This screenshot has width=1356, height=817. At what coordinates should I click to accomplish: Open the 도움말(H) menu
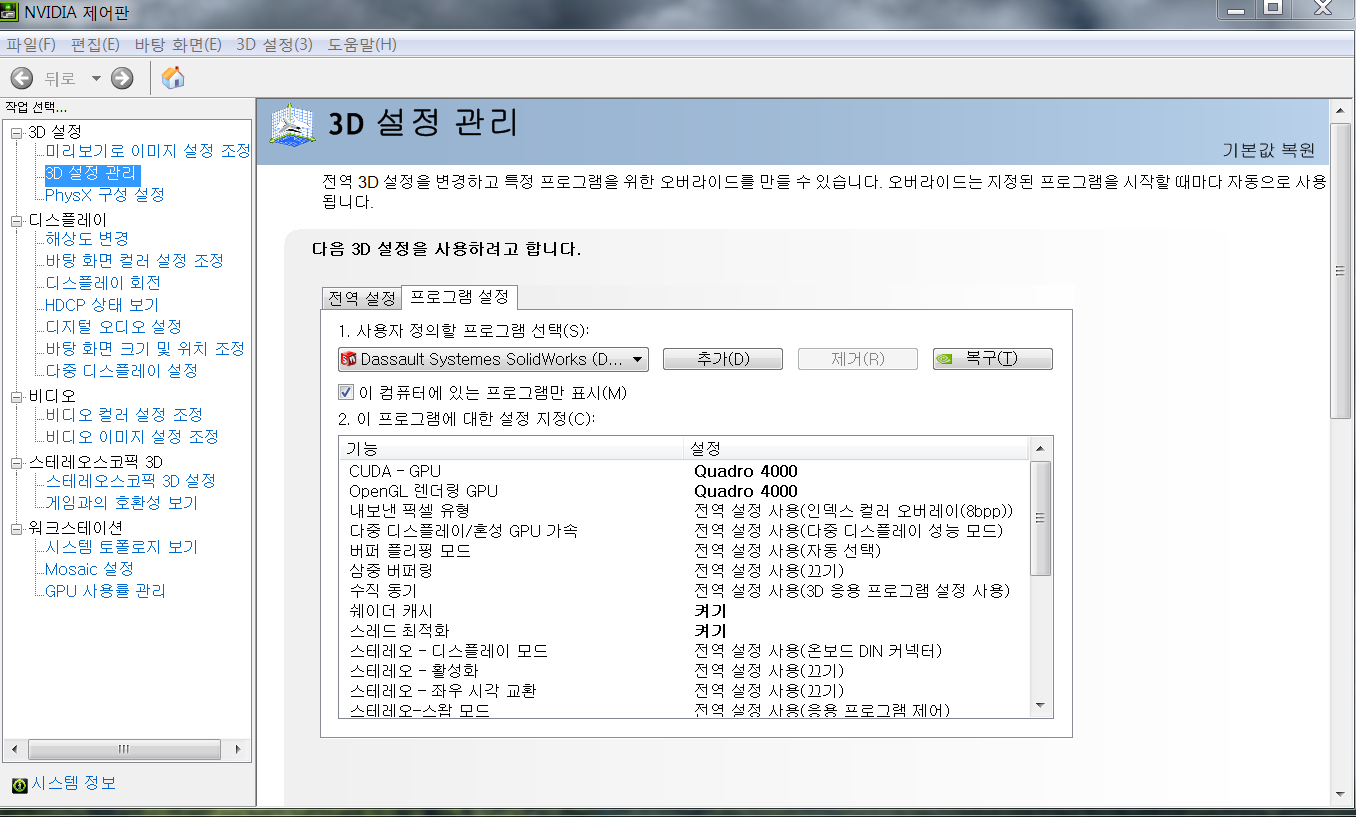(x=362, y=45)
